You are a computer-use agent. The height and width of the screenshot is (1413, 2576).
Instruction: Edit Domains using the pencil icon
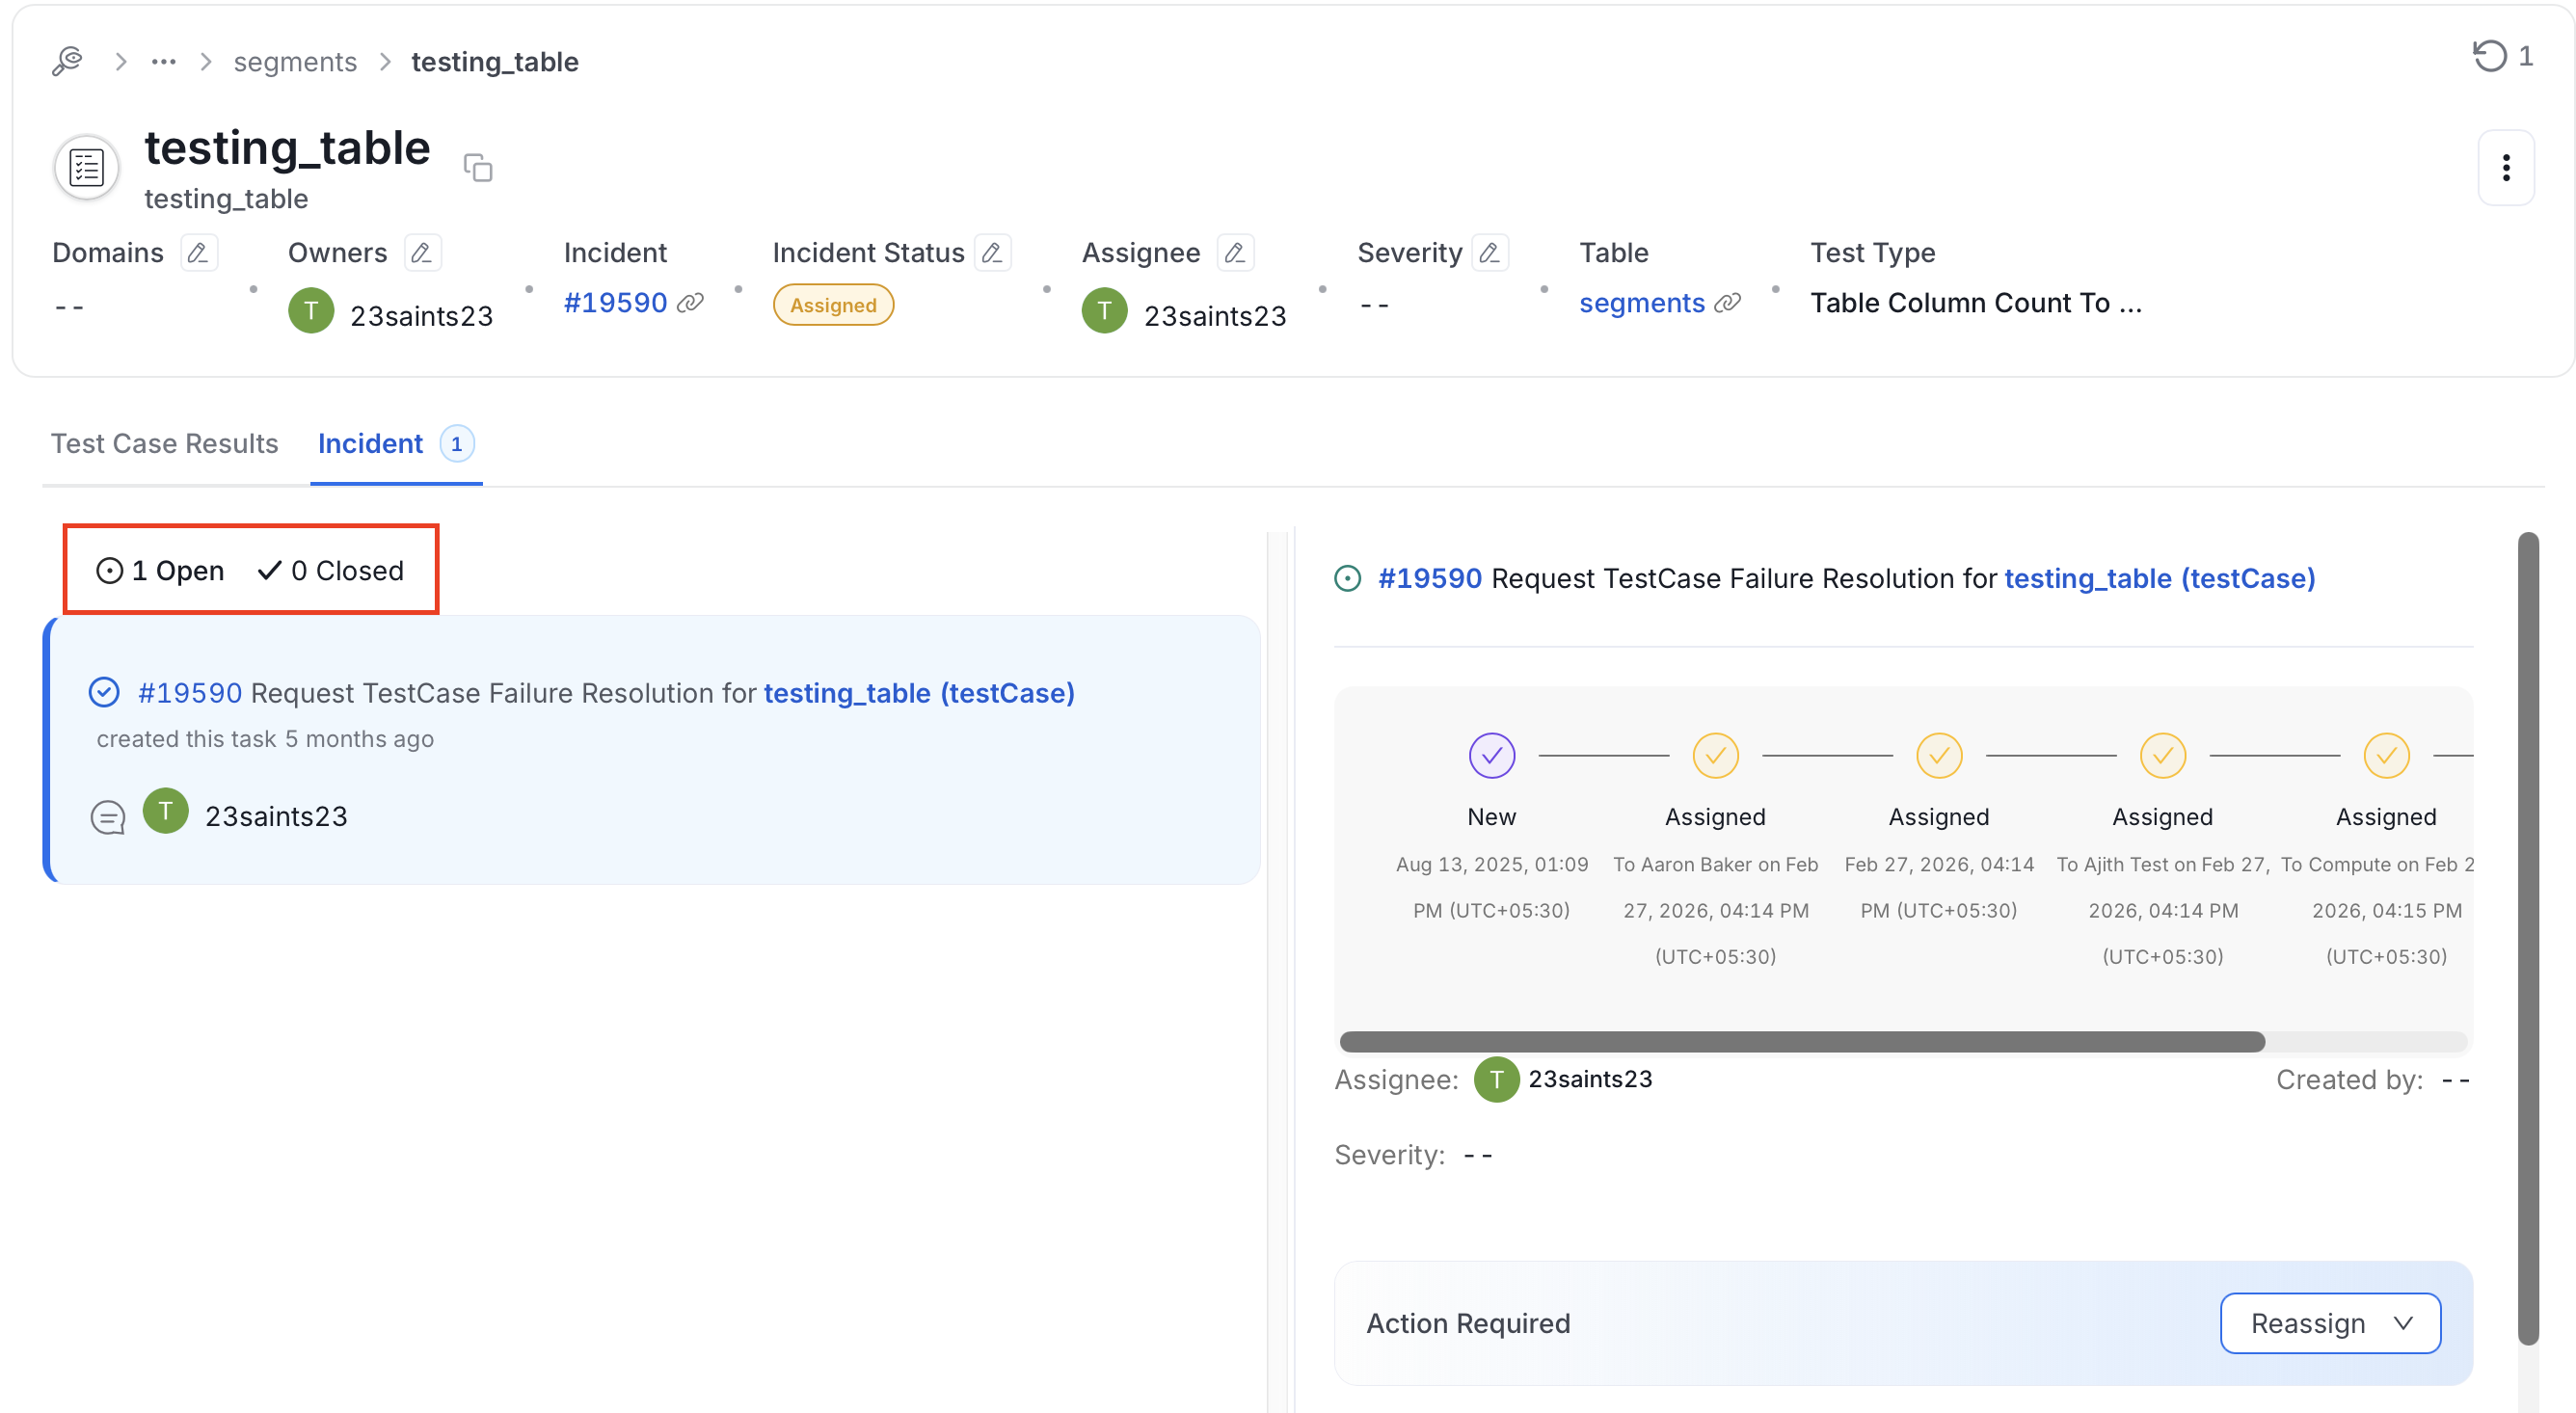tap(198, 253)
